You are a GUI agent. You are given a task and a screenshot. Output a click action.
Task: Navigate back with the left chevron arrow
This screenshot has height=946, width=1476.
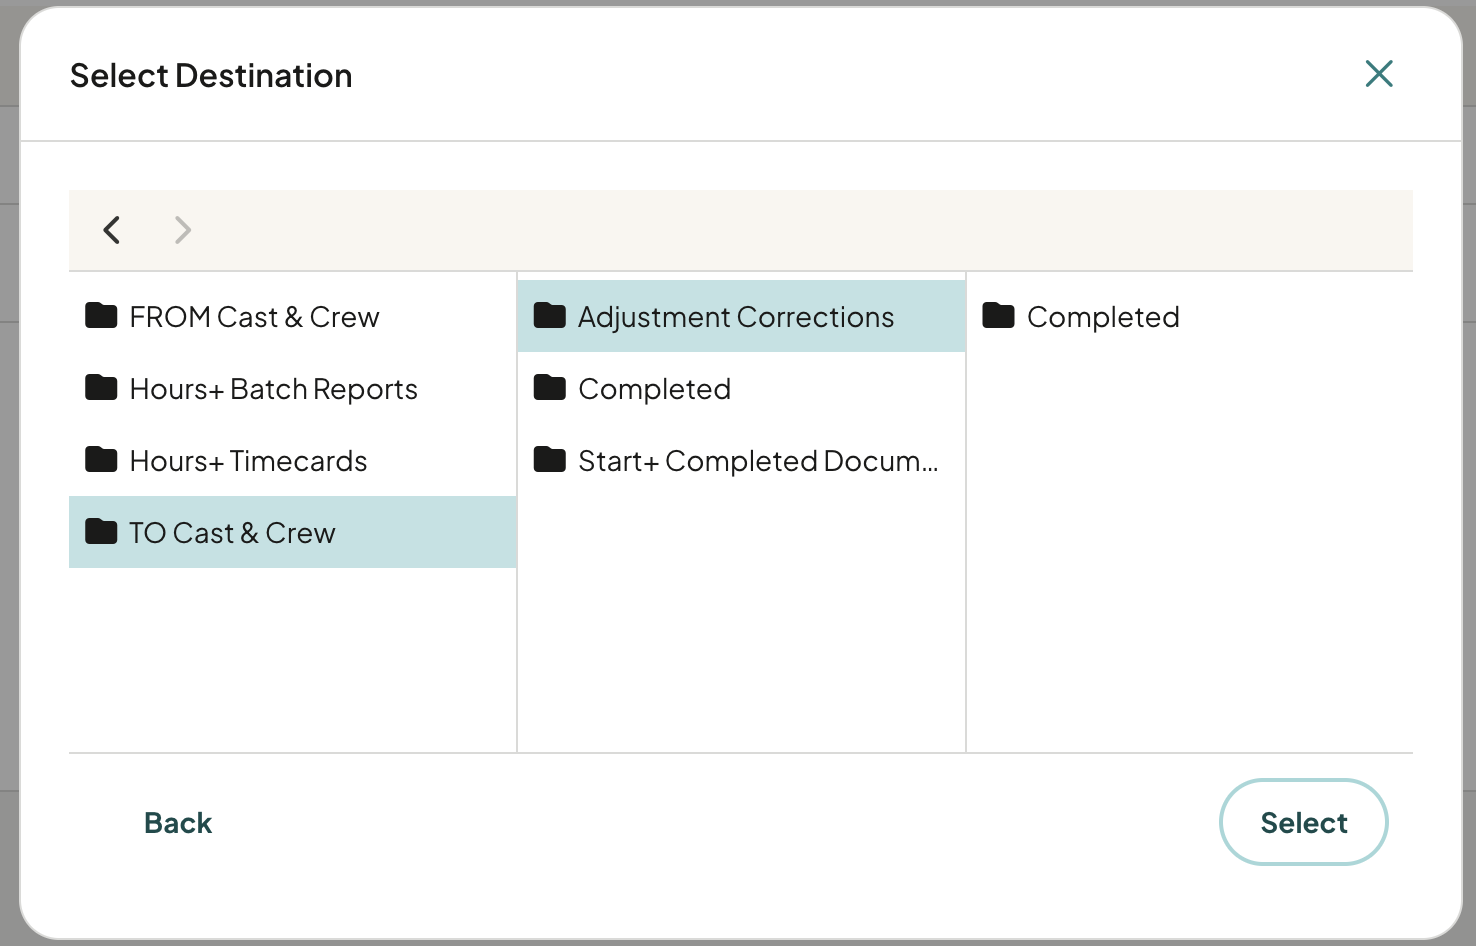(x=112, y=230)
